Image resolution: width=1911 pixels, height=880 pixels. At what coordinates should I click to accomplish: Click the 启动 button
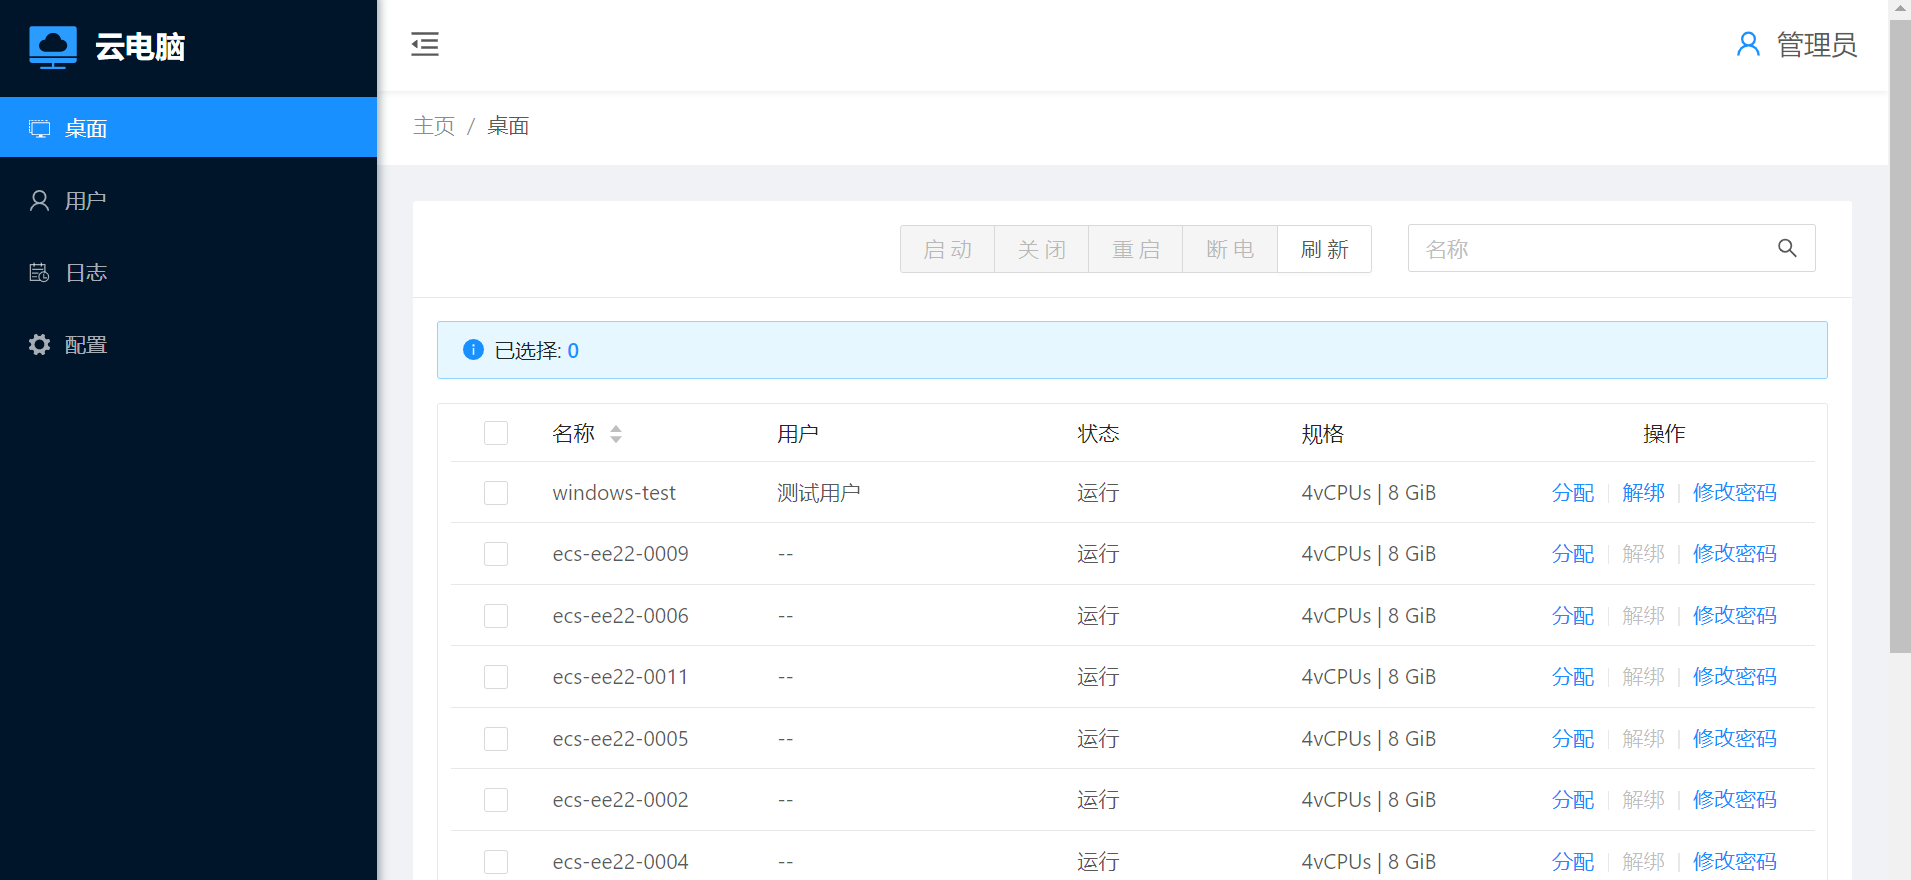click(x=947, y=249)
